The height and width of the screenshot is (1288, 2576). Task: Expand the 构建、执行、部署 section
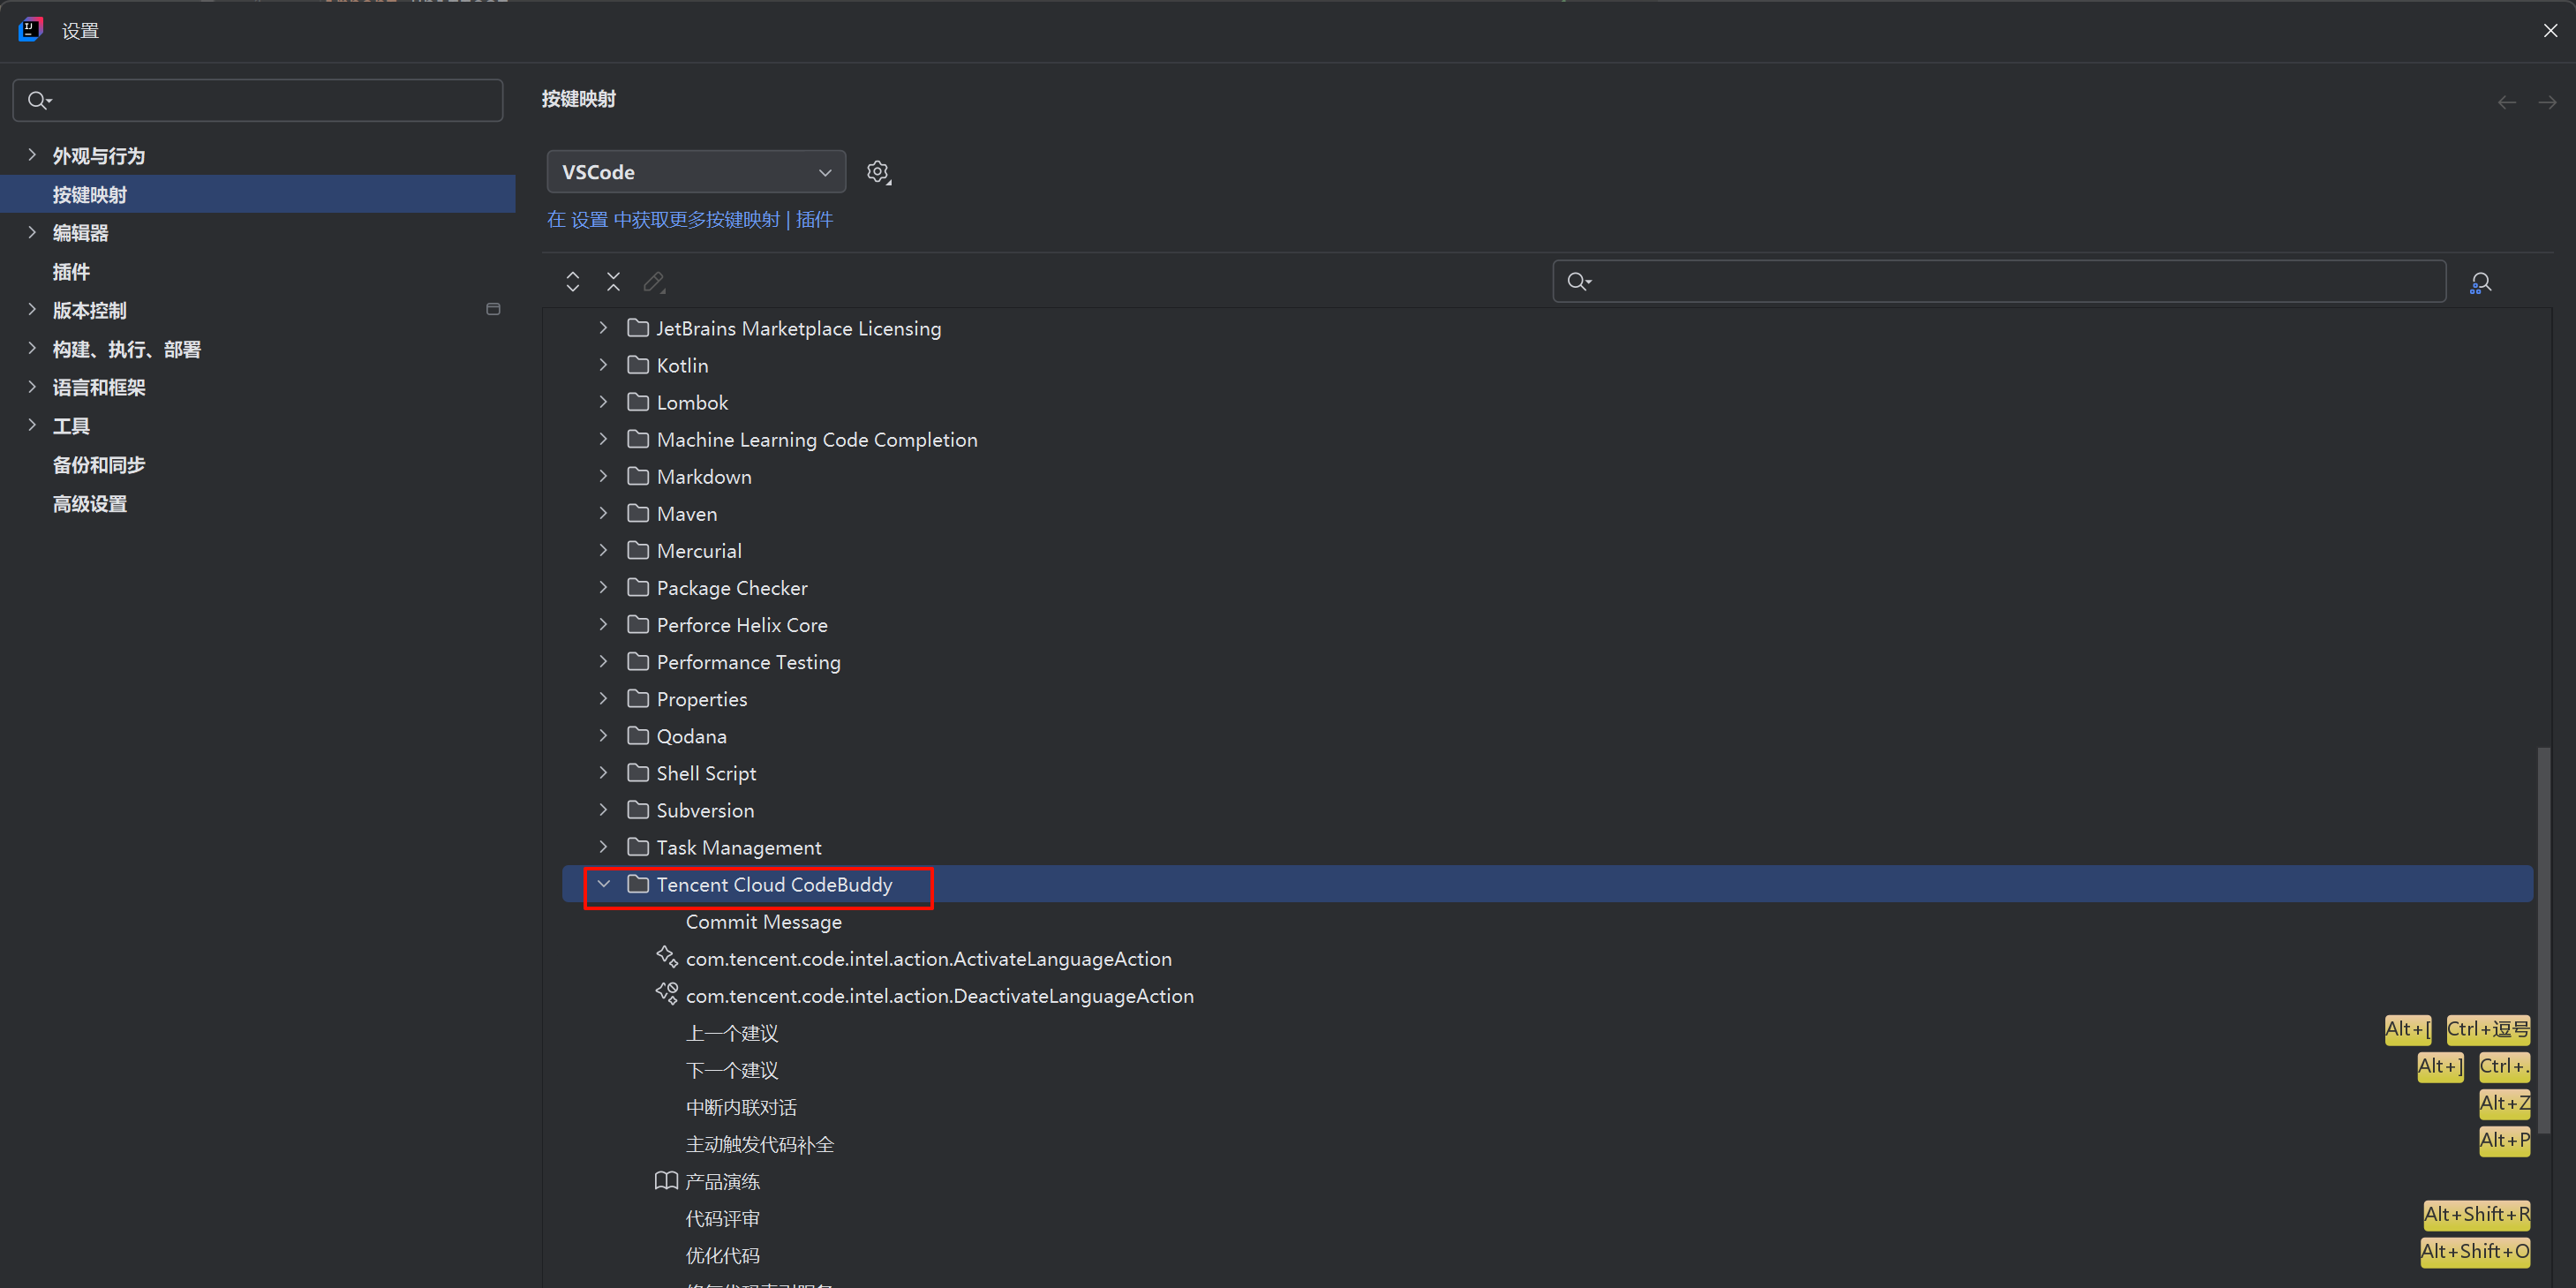tap(32, 348)
